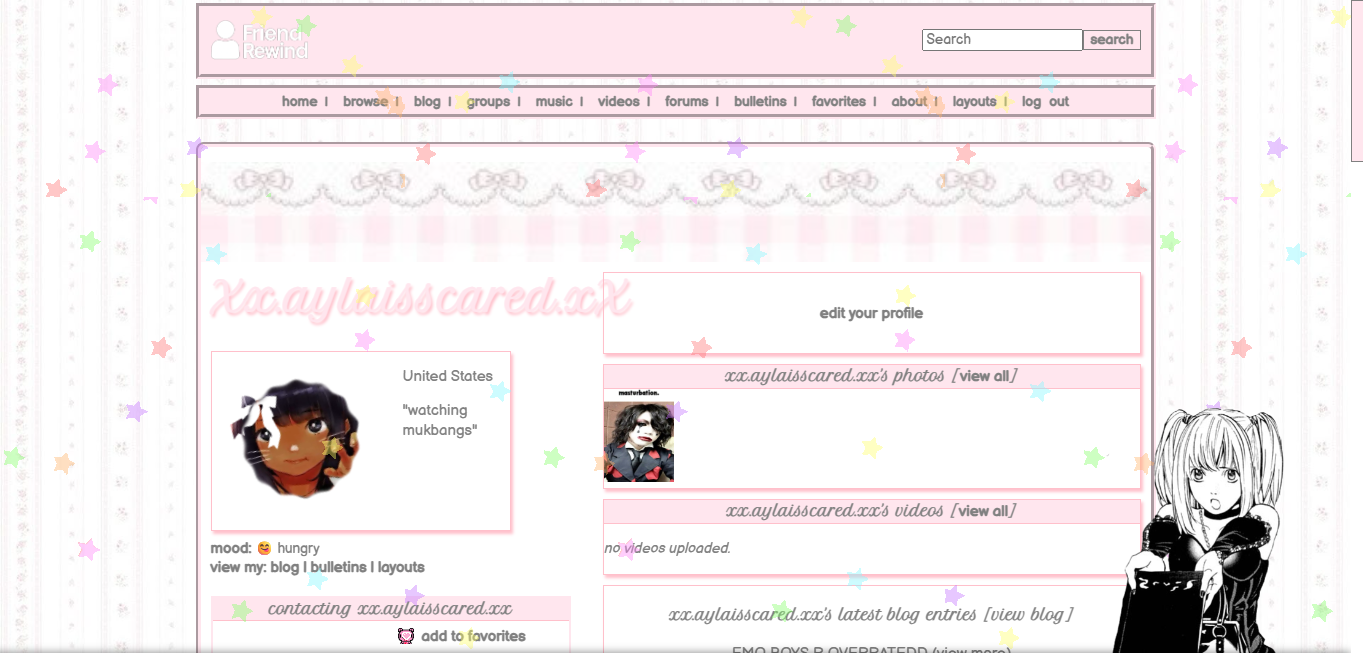1363x653 pixels.
Task: Open layouts link under view my
Action: tap(401, 567)
